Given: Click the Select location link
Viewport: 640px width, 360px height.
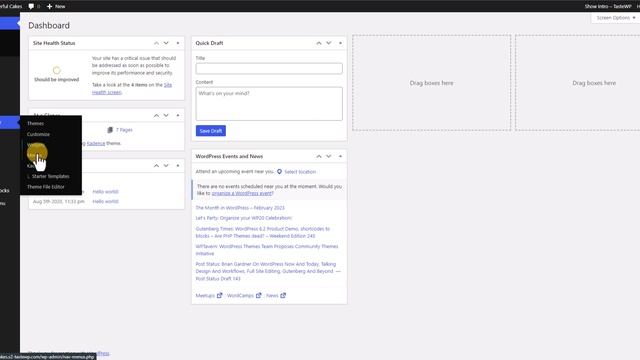Looking at the screenshot, I should [300, 172].
